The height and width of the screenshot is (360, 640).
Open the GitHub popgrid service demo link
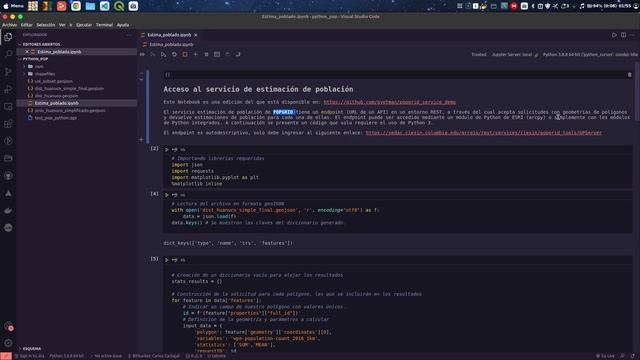(390, 102)
